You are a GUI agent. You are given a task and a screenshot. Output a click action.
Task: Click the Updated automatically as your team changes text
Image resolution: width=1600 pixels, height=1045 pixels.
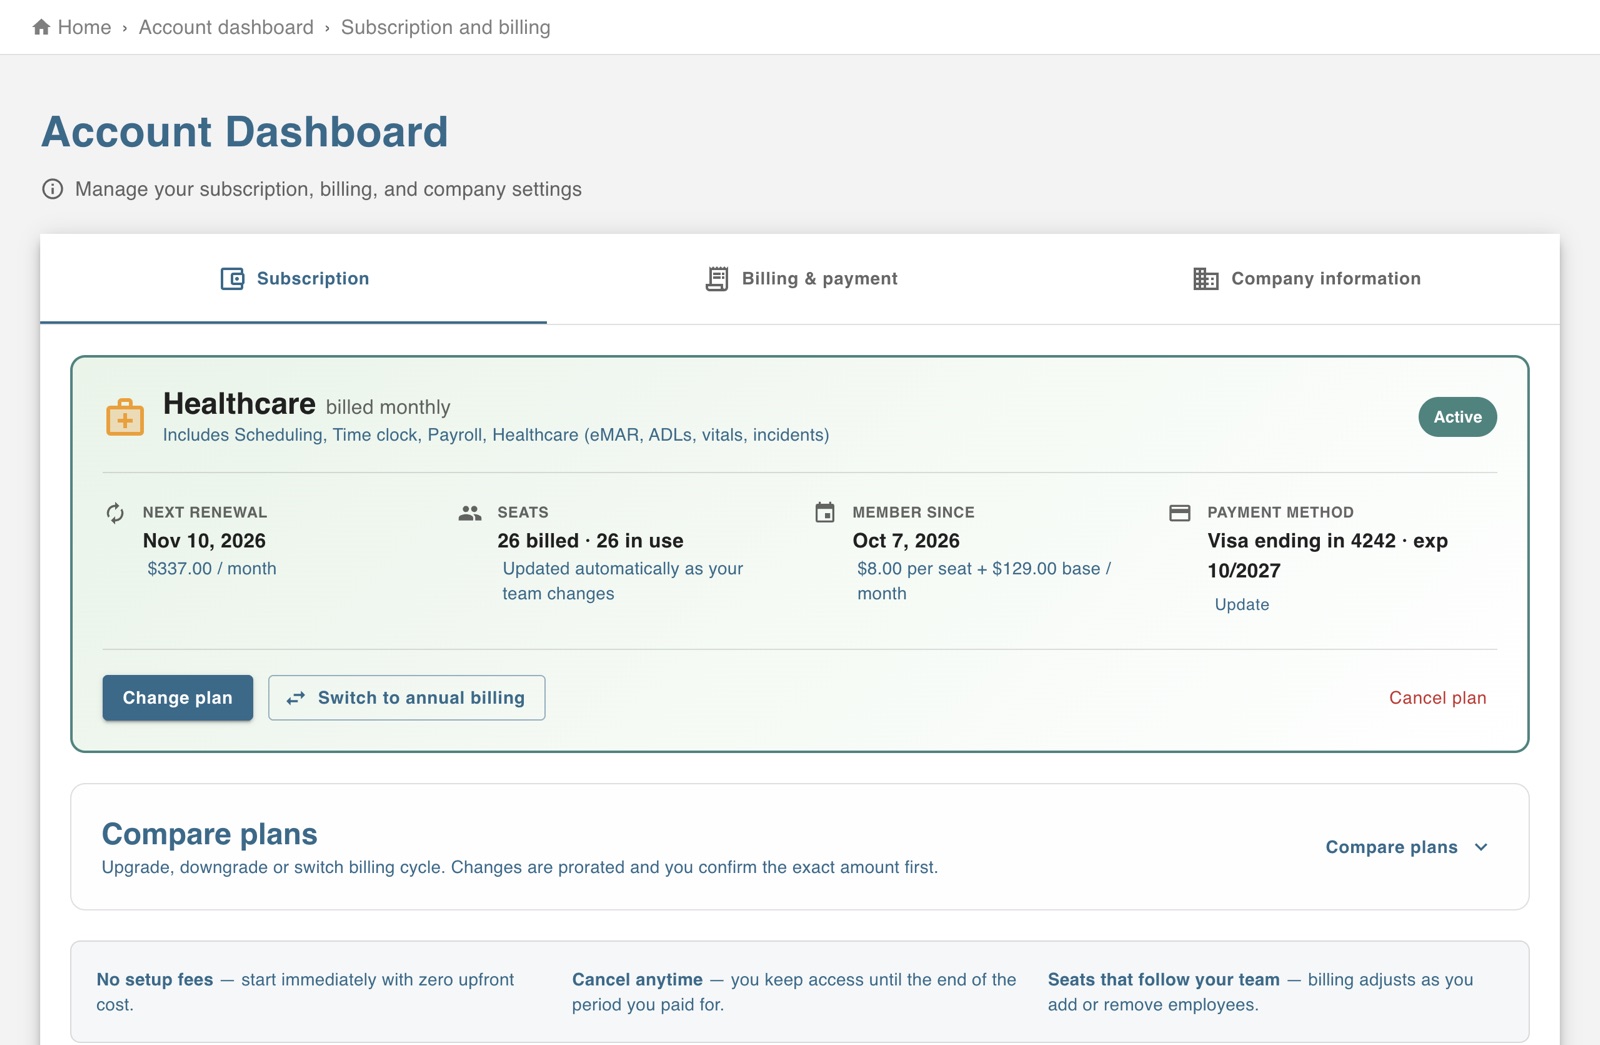coord(623,581)
